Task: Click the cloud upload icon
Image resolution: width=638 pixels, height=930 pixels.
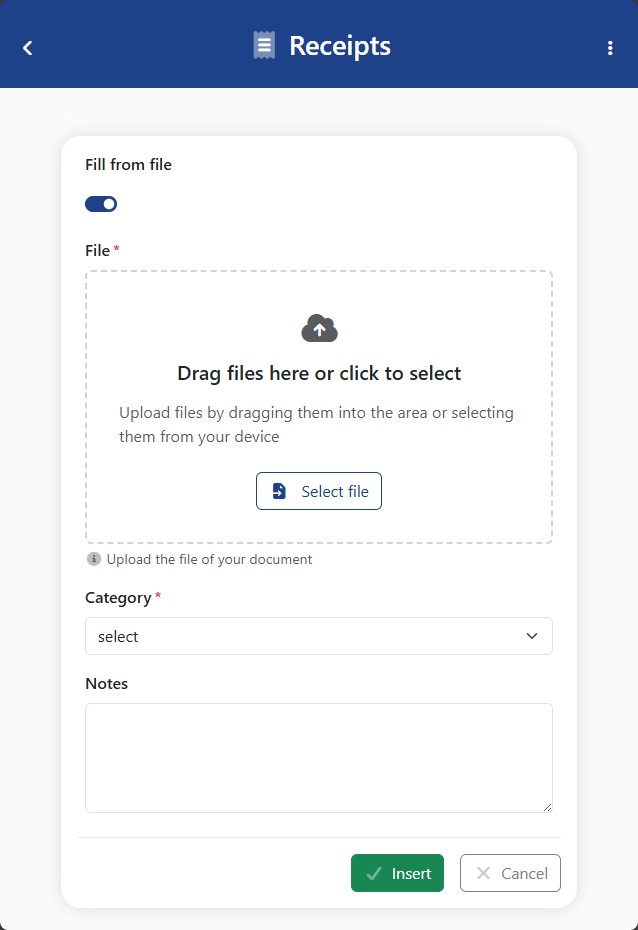Action: tap(319, 328)
